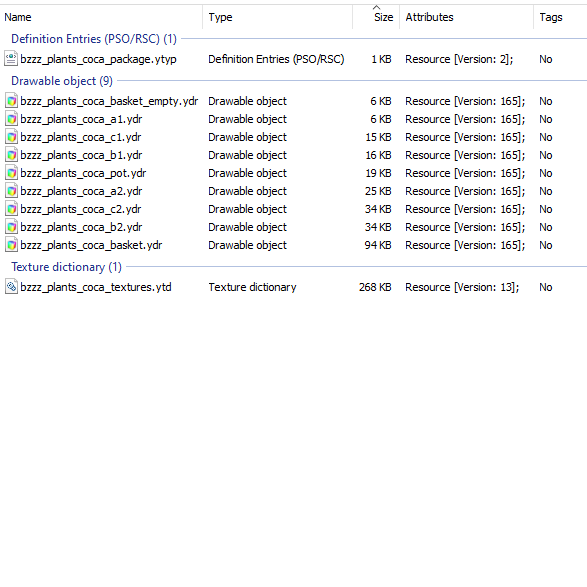The height and width of the screenshot is (587, 587).
Task: Select file name bzzz_plants_coca_c1.ydr
Action: tap(81, 137)
